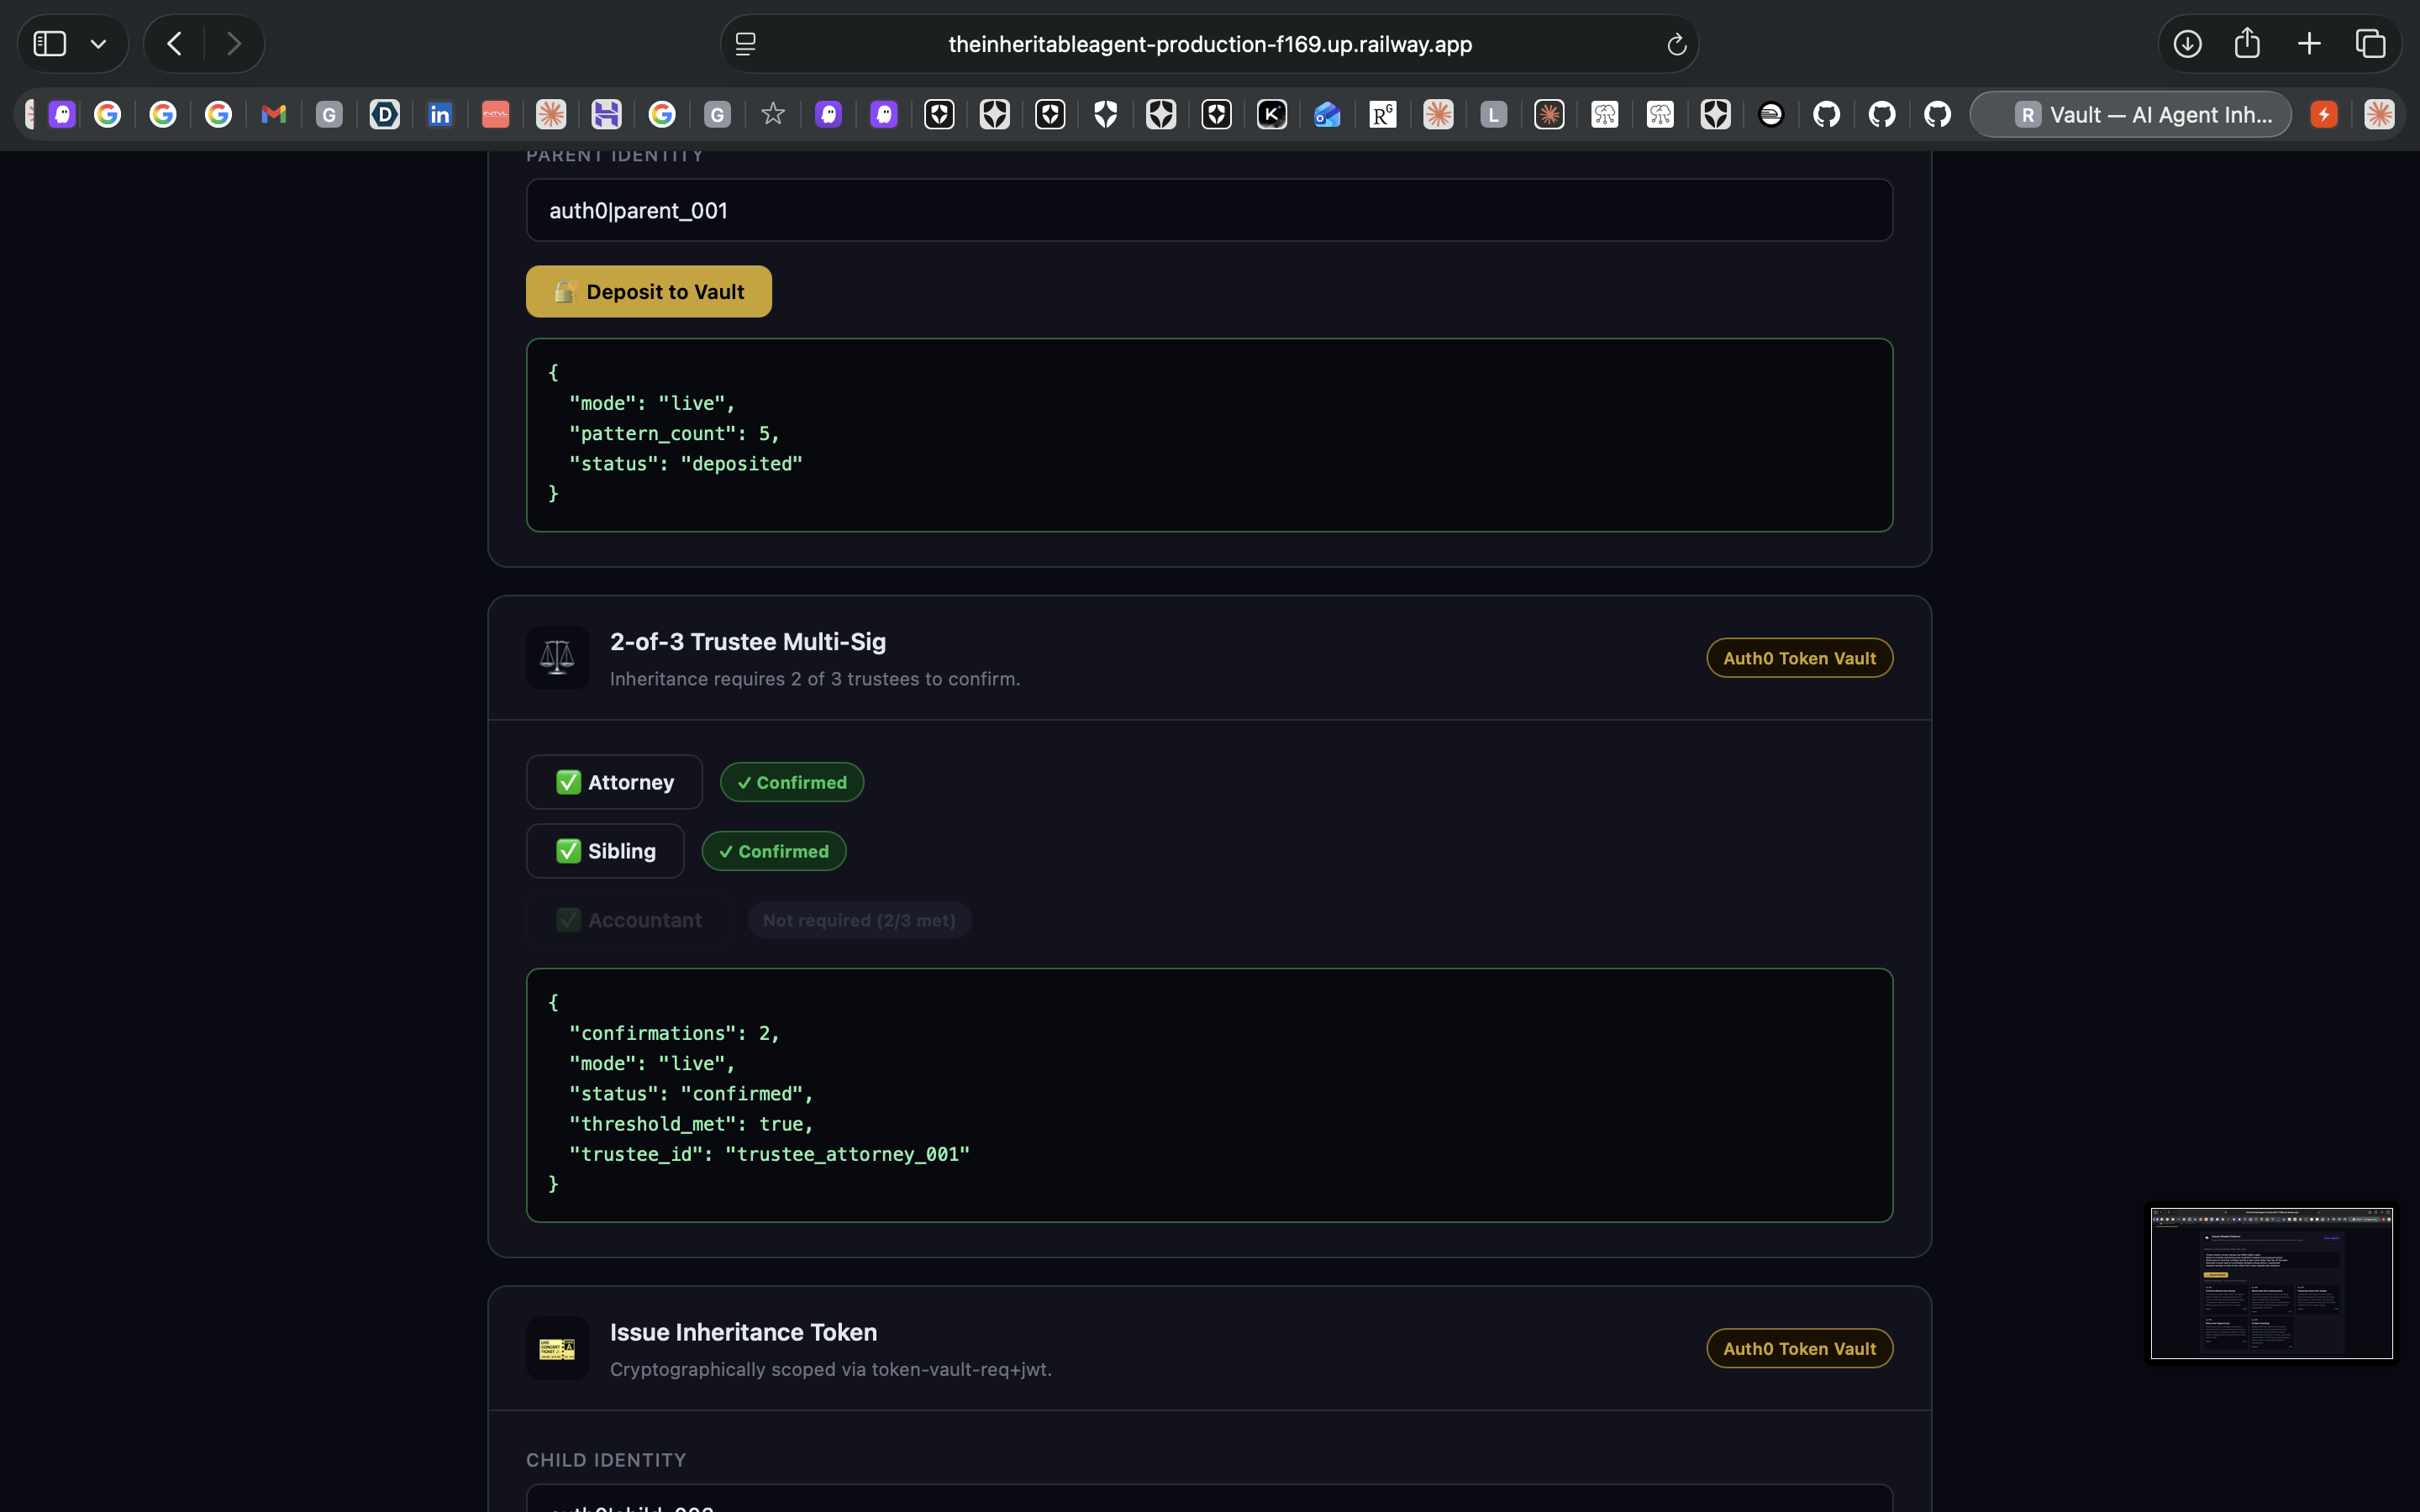
Task: Open the Safari downloads icon
Action: [x=2187, y=44]
